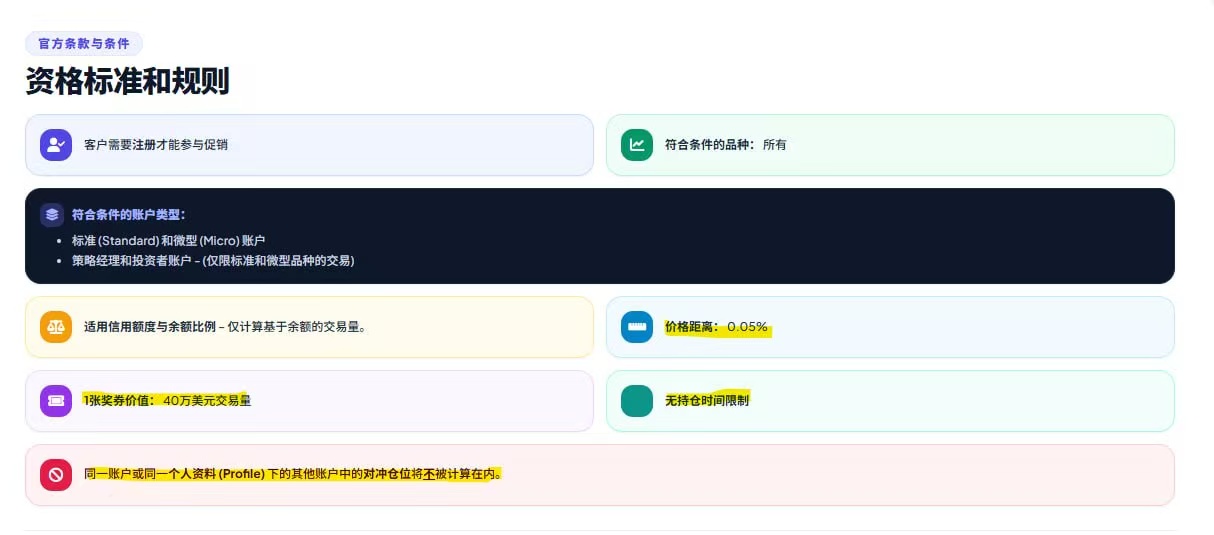Click the purple user registration icon
This screenshot has width=1214, height=535.
[x=56, y=145]
